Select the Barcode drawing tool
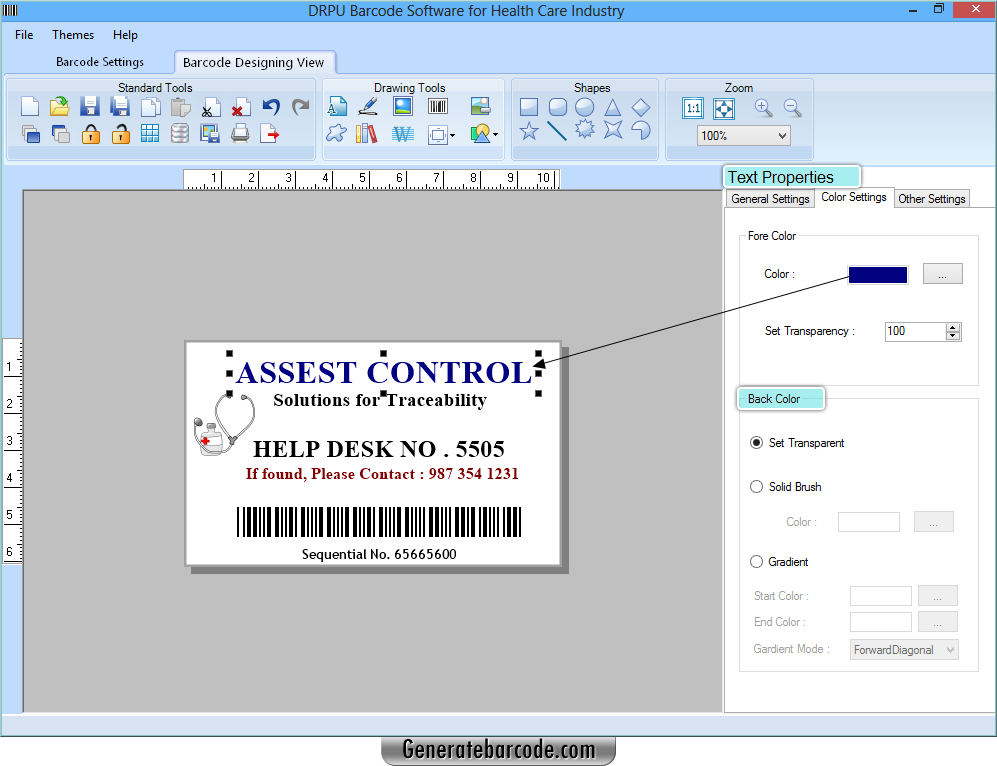The width and height of the screenshot is (997, 766). [437, 105]
